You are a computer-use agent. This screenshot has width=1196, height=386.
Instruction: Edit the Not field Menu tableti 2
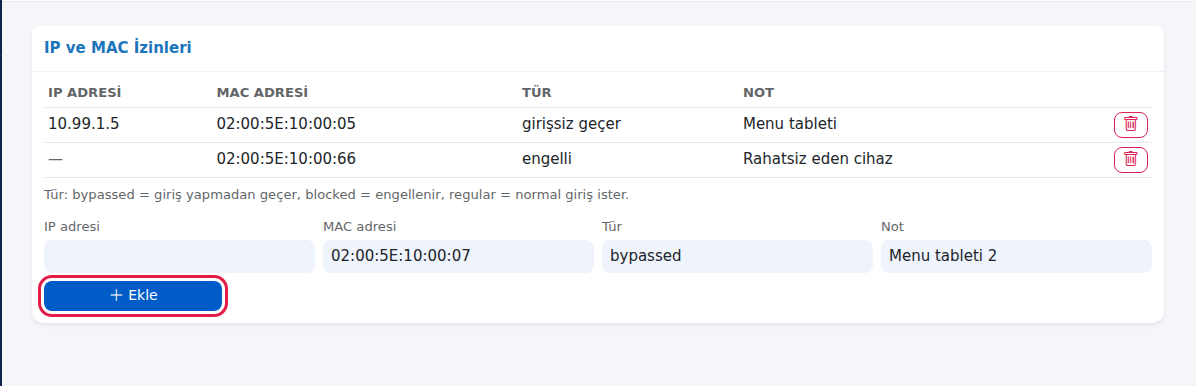1016,256
